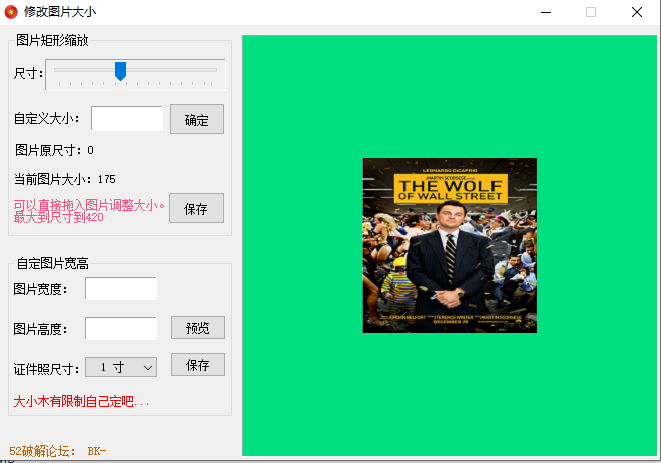Viewport: 661px width, 463px height.
Task: Click the 尺寸 slider track left of thumb
Action: (80, 70)
